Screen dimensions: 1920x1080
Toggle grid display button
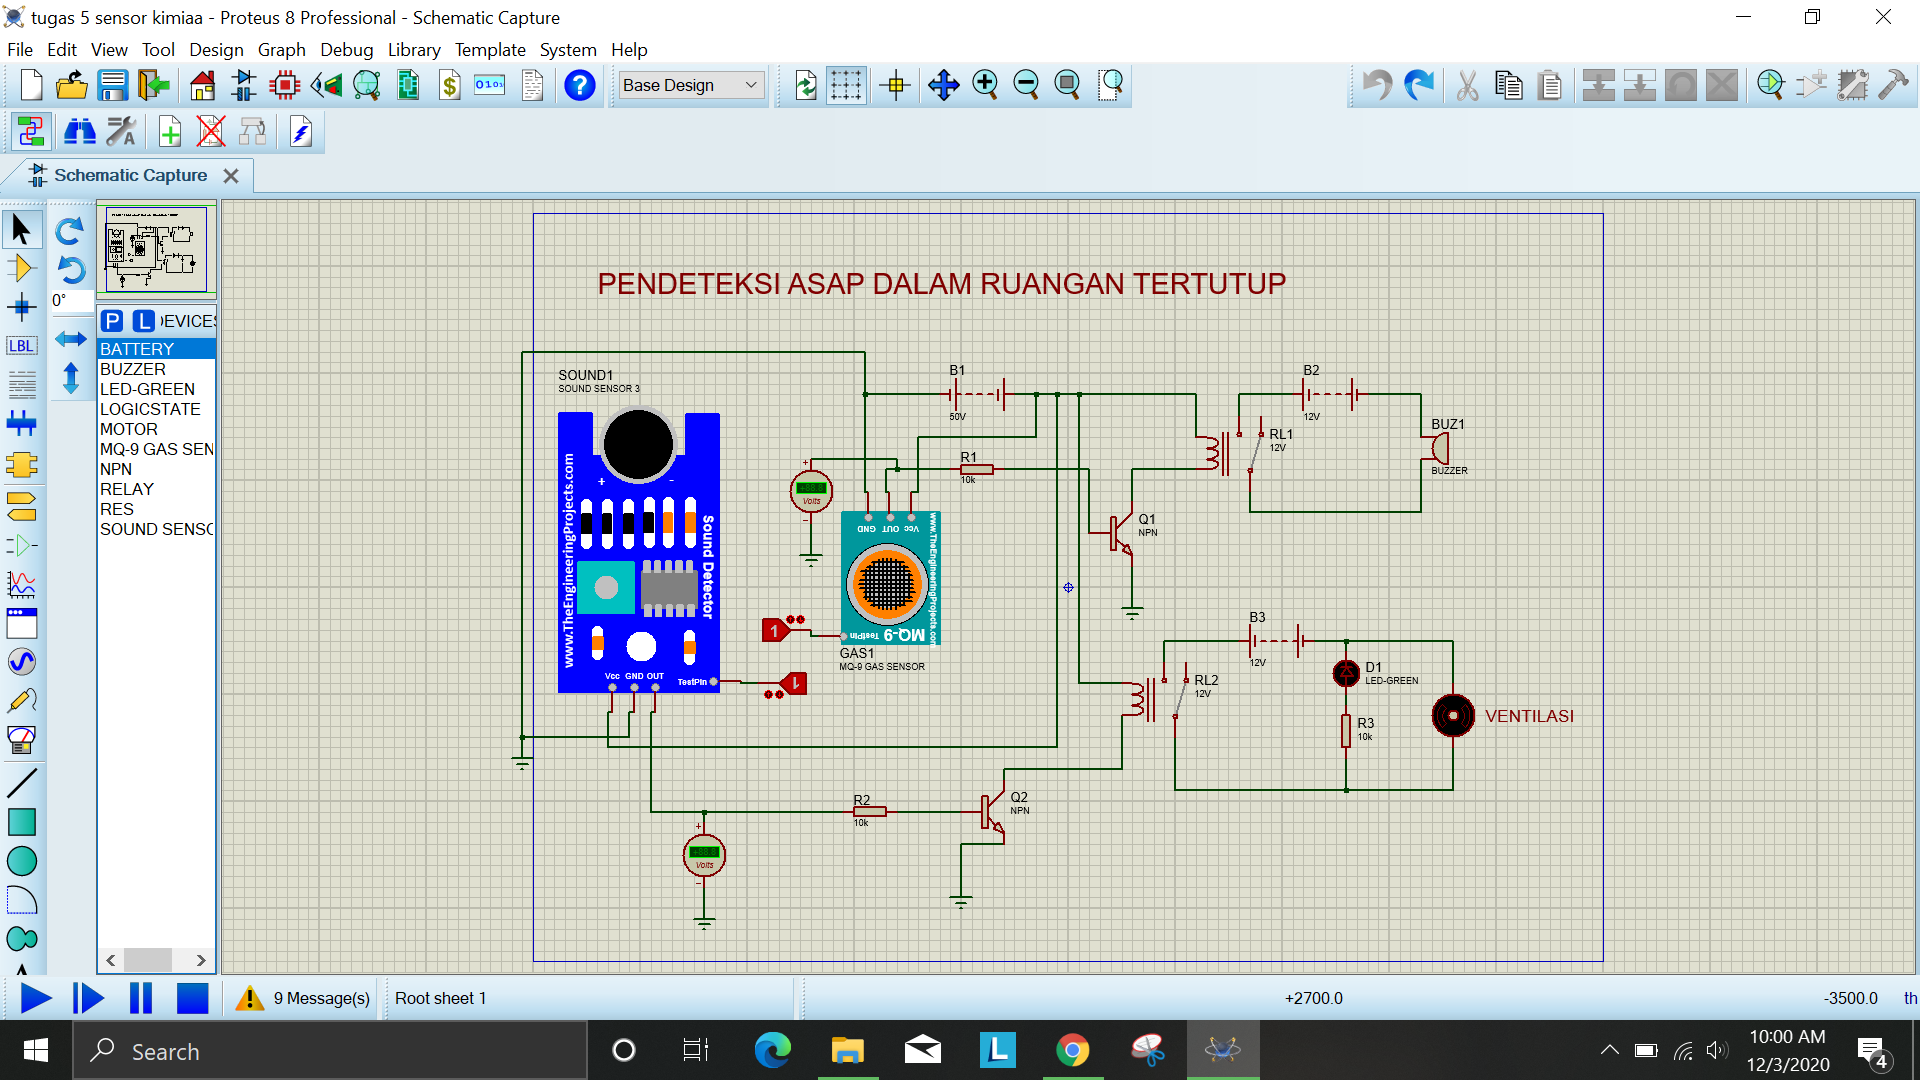coord(846,86)
